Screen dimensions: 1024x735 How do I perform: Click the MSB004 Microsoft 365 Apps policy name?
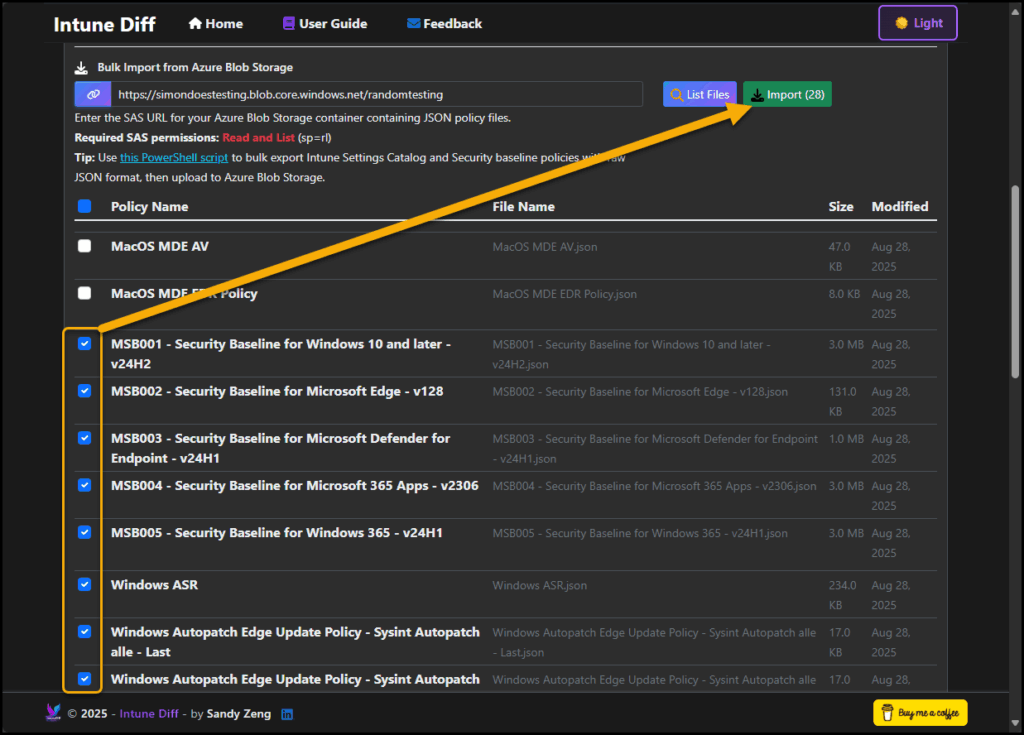coord(295,485)
